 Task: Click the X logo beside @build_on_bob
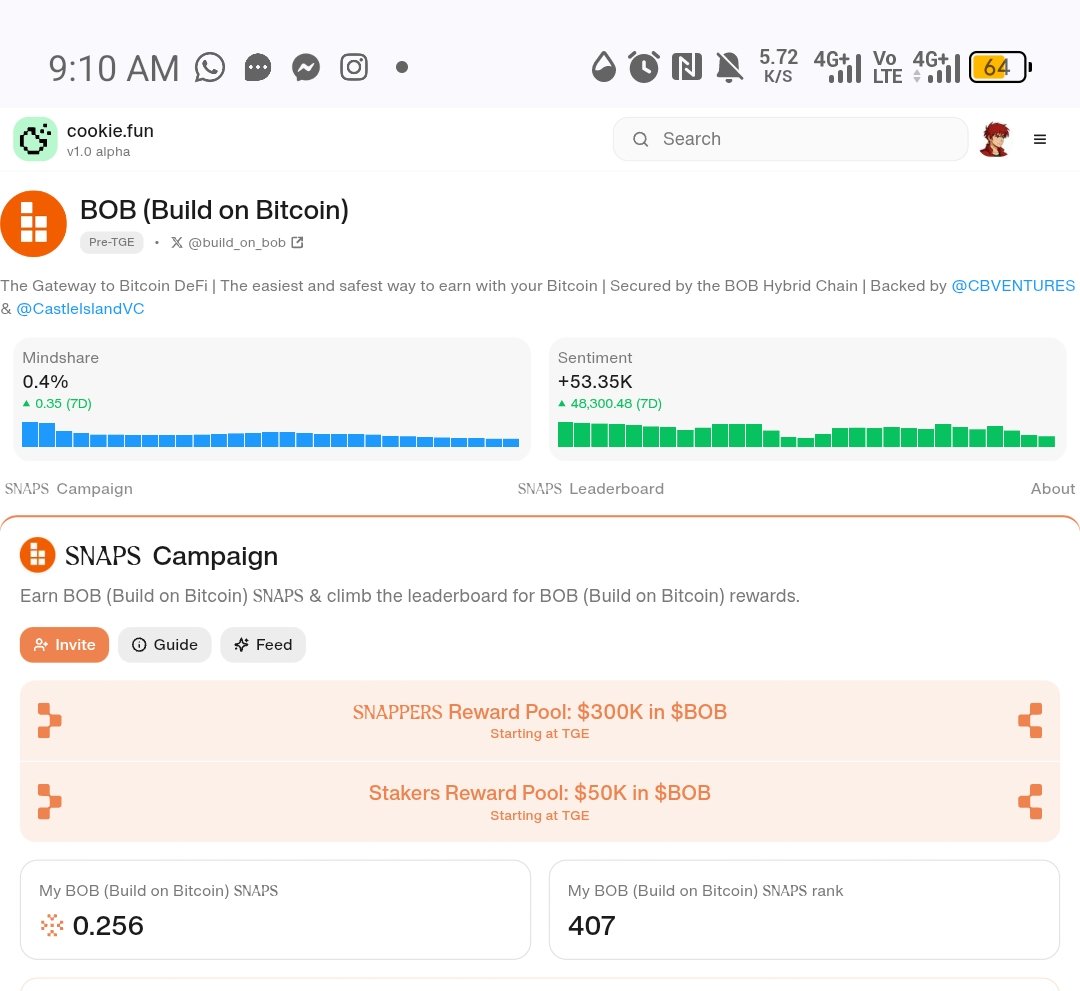point(177,242)
